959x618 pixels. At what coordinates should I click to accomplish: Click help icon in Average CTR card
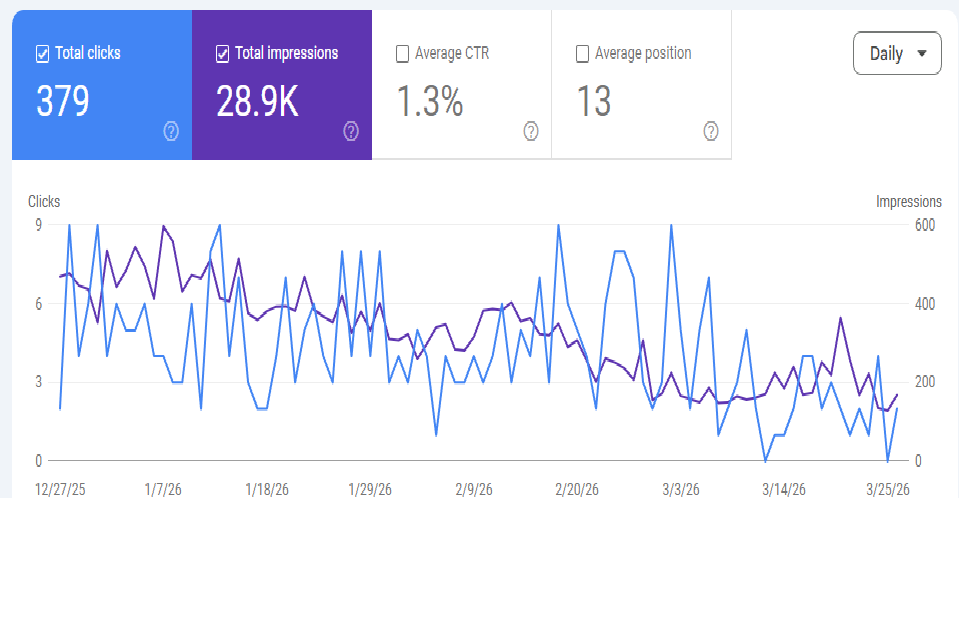tap(531, 131)
